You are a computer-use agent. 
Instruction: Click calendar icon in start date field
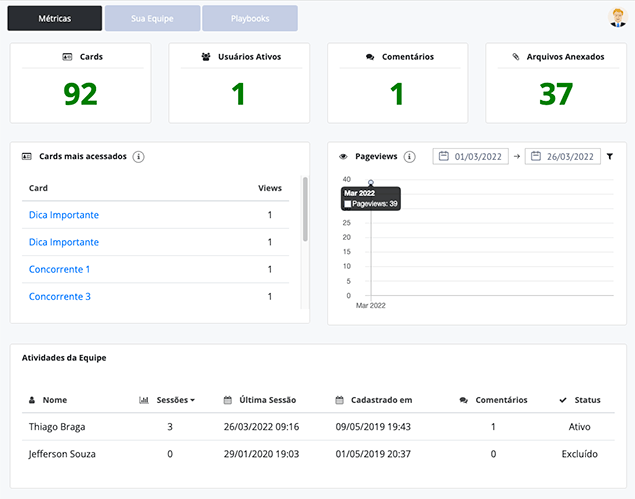point(444,156)
